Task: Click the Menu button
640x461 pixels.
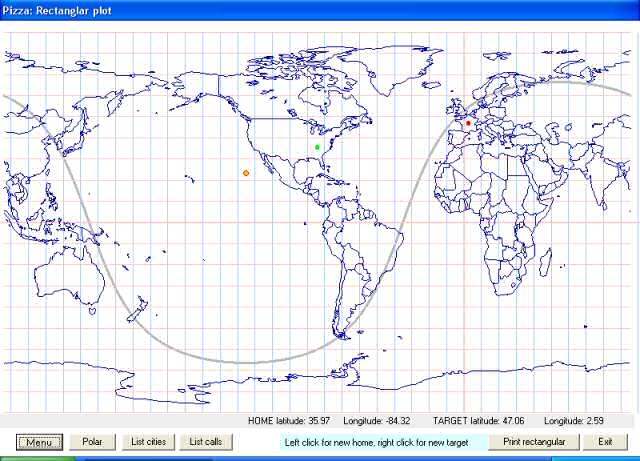Action: [x=39, y=442]
